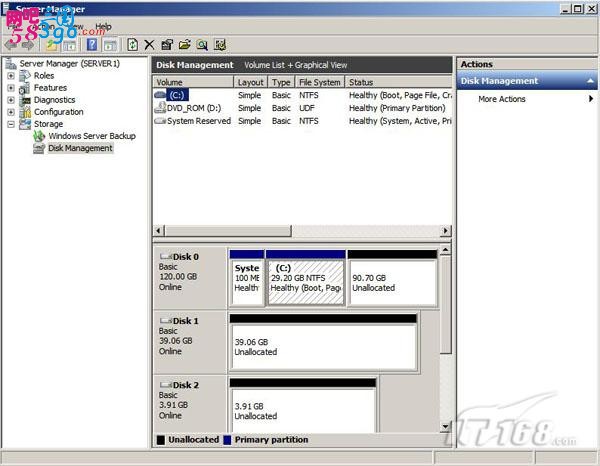Image resolution: width=600 pixels, height=466 pixels.
Task: Click the Roles node icon
Action: tap(25, 76)
